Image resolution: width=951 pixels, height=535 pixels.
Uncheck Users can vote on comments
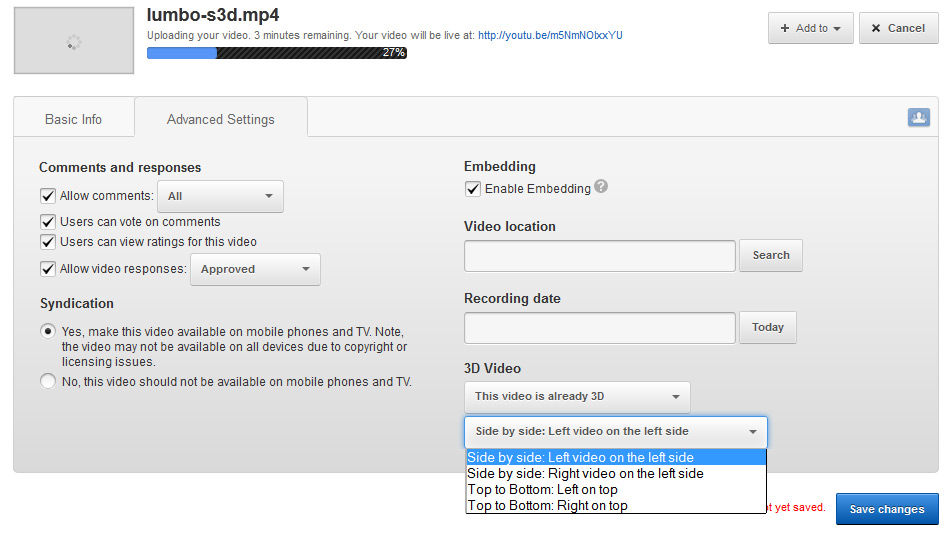[x=48, y=222]
